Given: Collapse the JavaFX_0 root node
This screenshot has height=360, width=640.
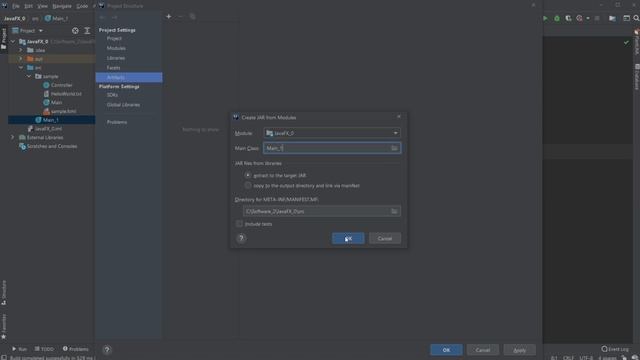Looking at the screenshot, I should (13, 42).
